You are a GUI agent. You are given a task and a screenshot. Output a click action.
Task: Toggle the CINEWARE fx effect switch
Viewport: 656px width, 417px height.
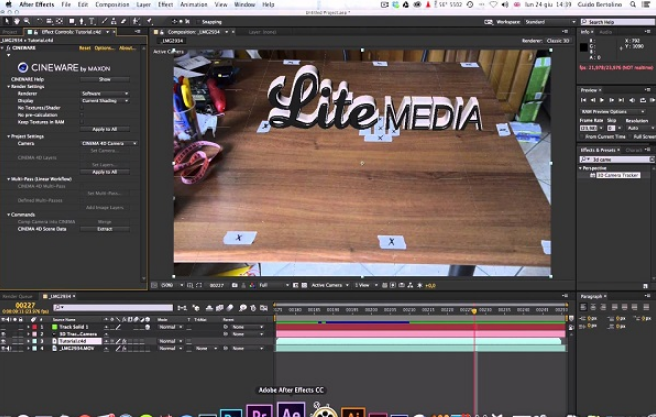[8, 48]
